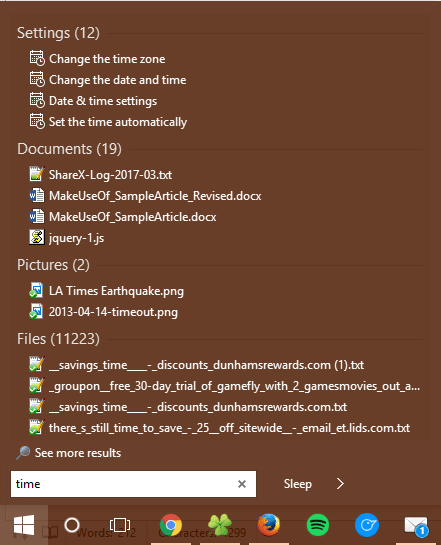Launch Firefox from taskbar
The image size is (441, 545).
(269, 525)
